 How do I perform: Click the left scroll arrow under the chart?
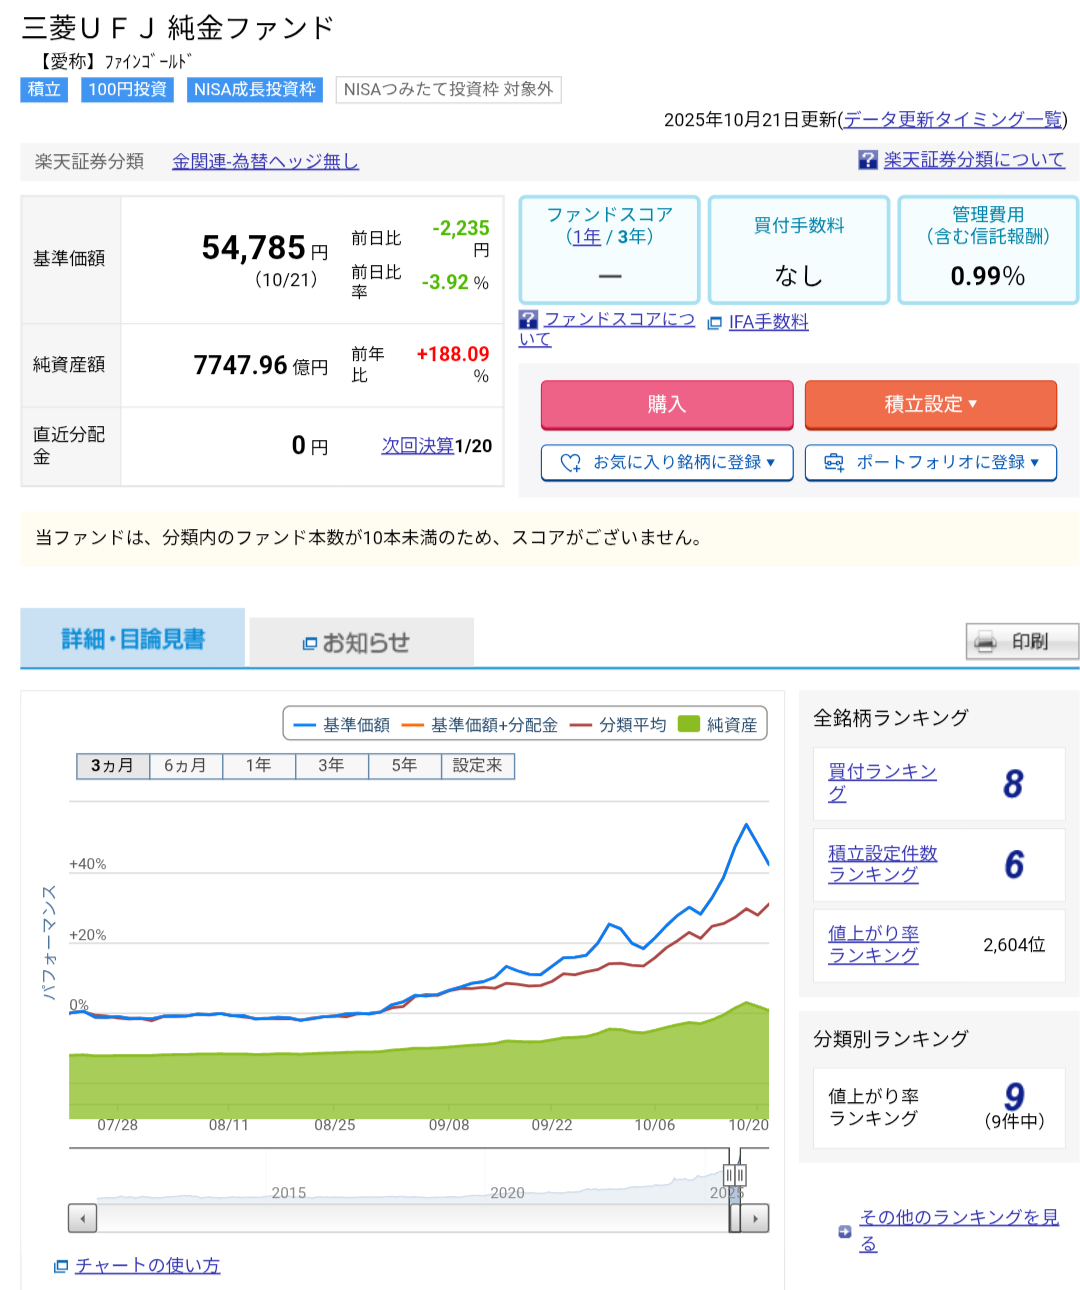point(82,1218)
